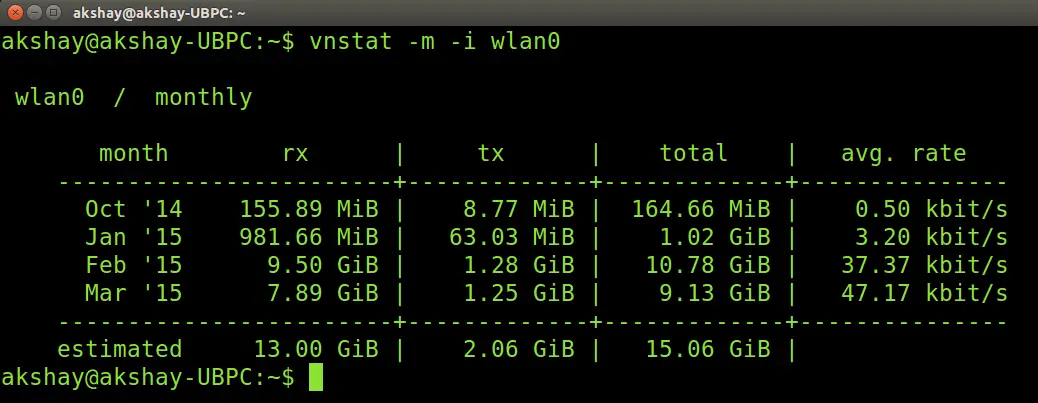Click the green cursor block at the prompt

point(316,377)
